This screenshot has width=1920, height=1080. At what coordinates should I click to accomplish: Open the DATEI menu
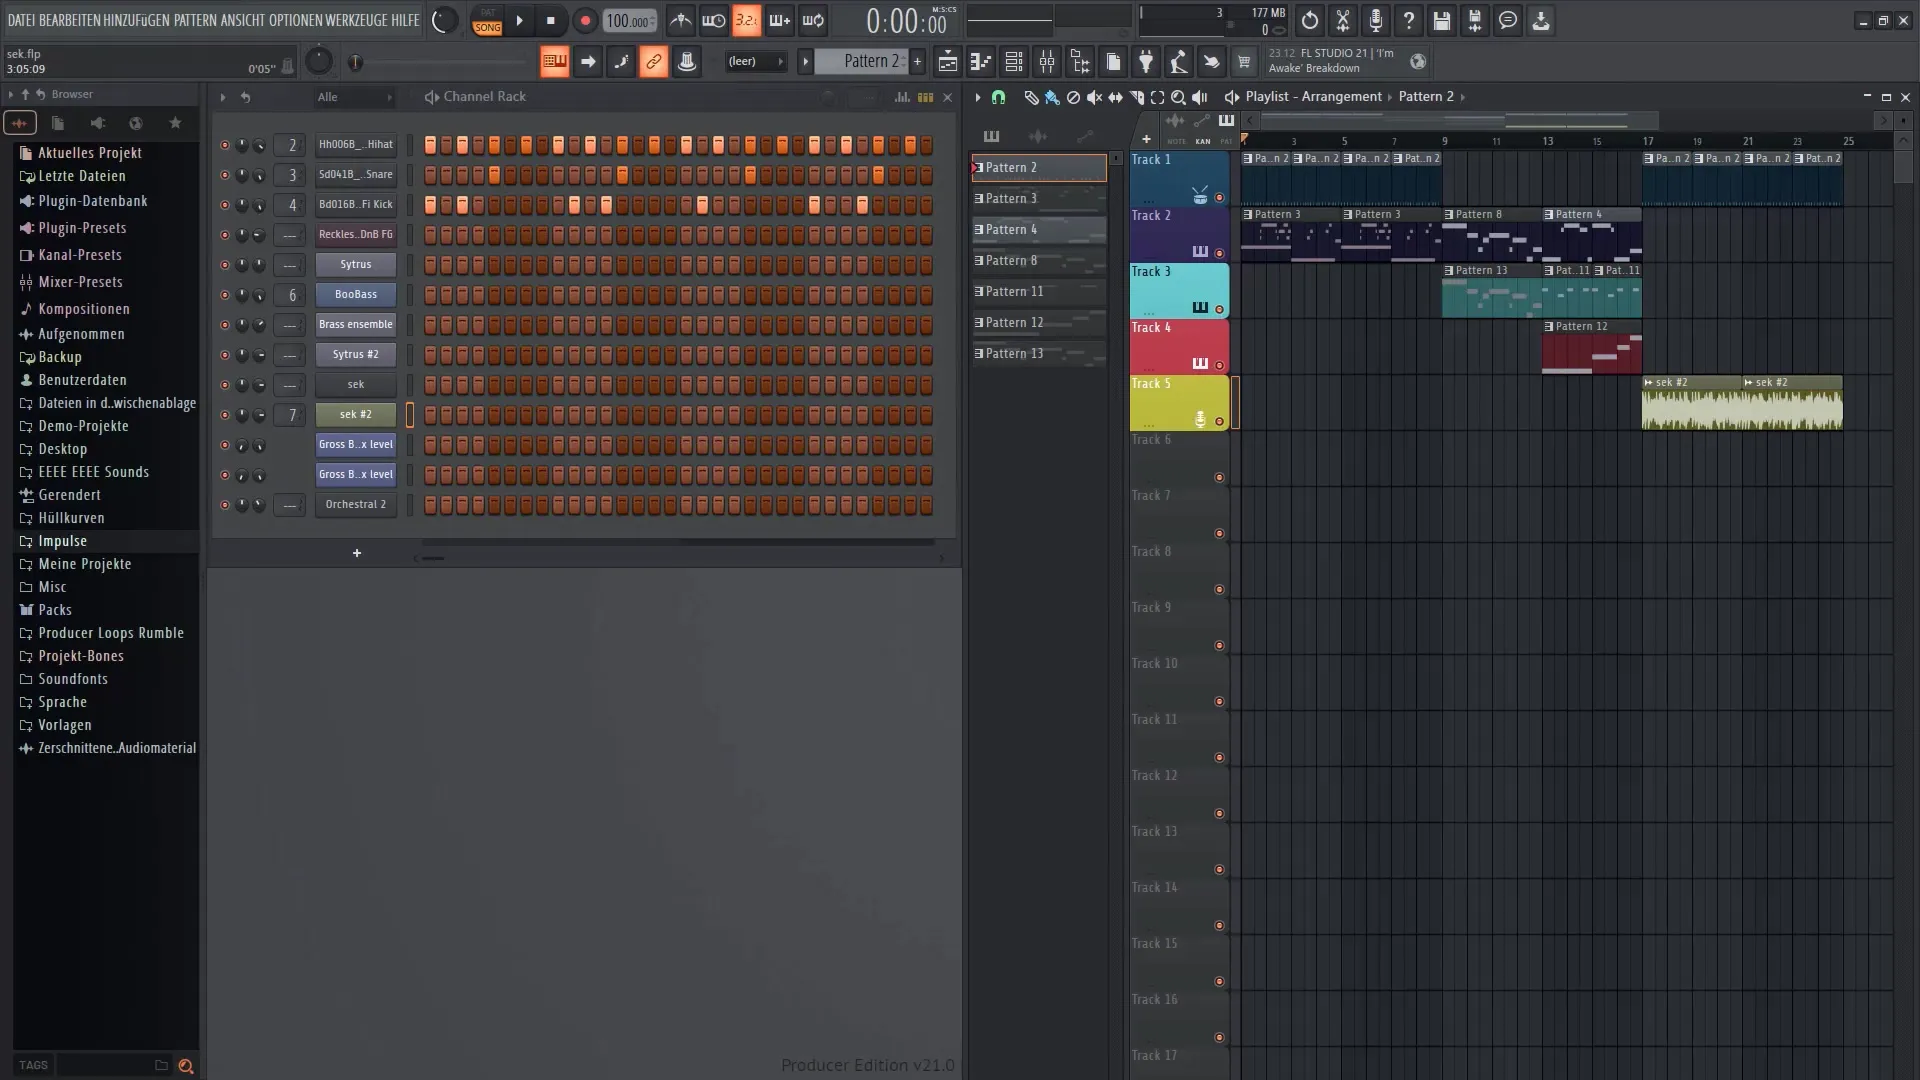(21, 20)
